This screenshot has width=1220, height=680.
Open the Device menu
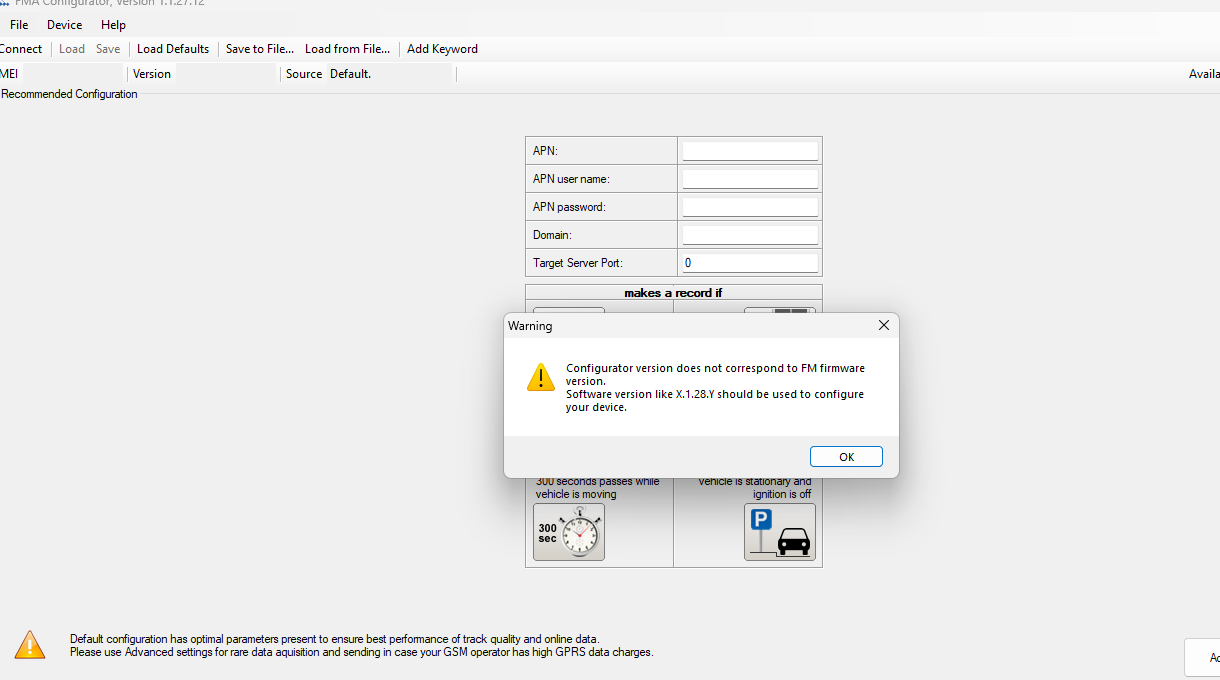(65, 25)
